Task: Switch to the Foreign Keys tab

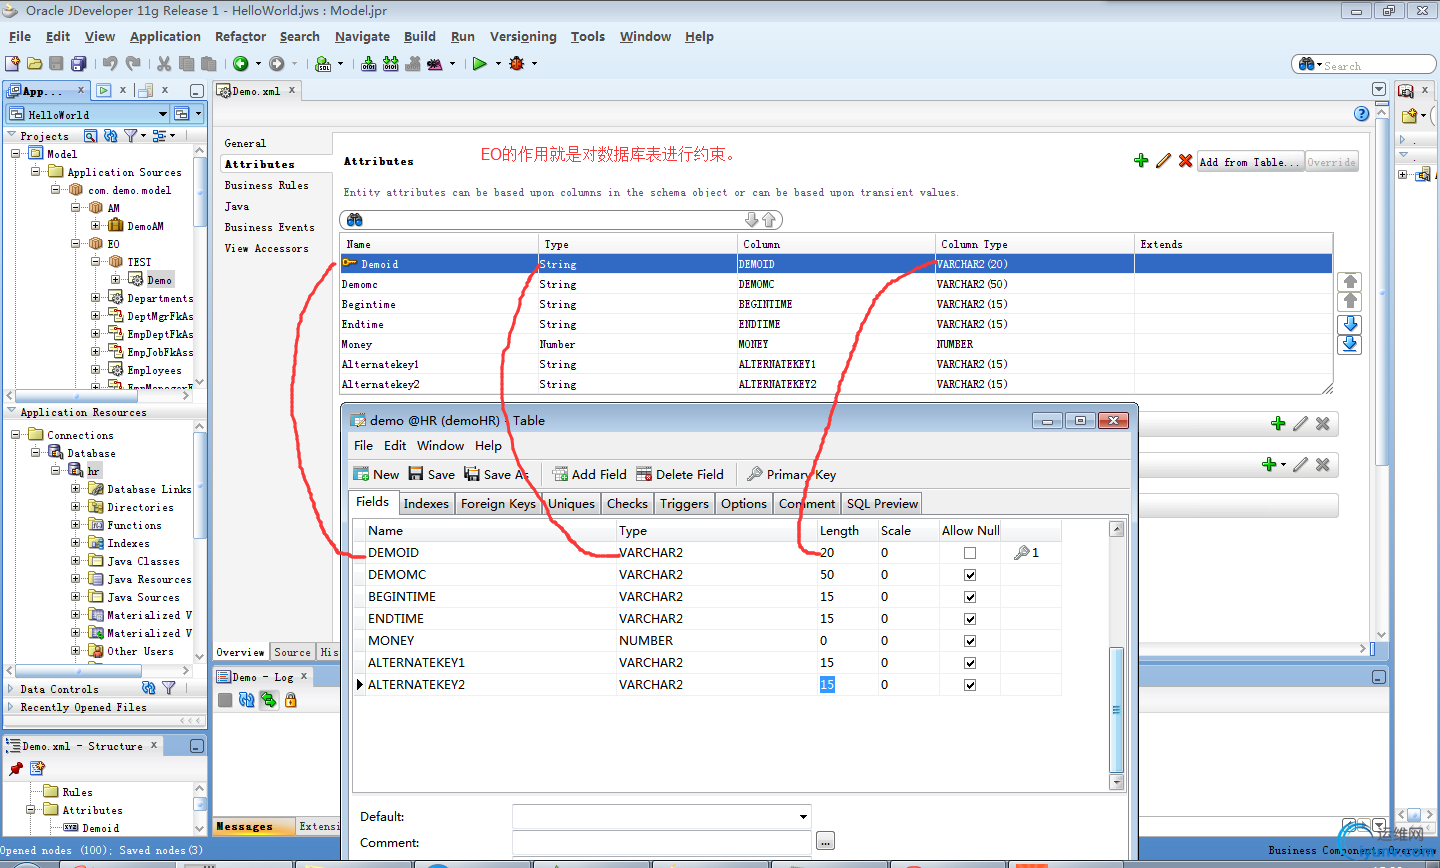Action: point(498,503)
